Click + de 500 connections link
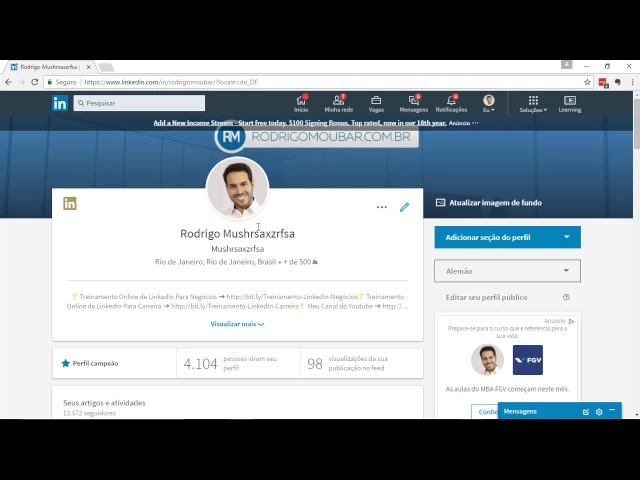Viewport: 640px width, 480px height. [300, 262]
